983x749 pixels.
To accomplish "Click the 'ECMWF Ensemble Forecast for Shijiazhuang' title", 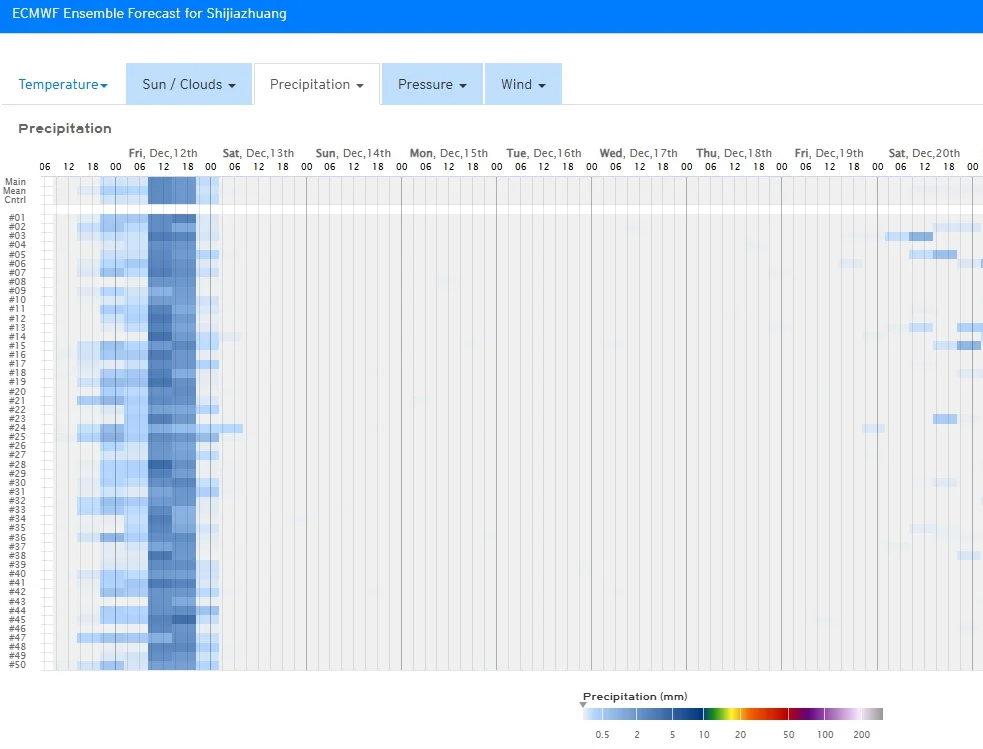I will tap(149, 13).
